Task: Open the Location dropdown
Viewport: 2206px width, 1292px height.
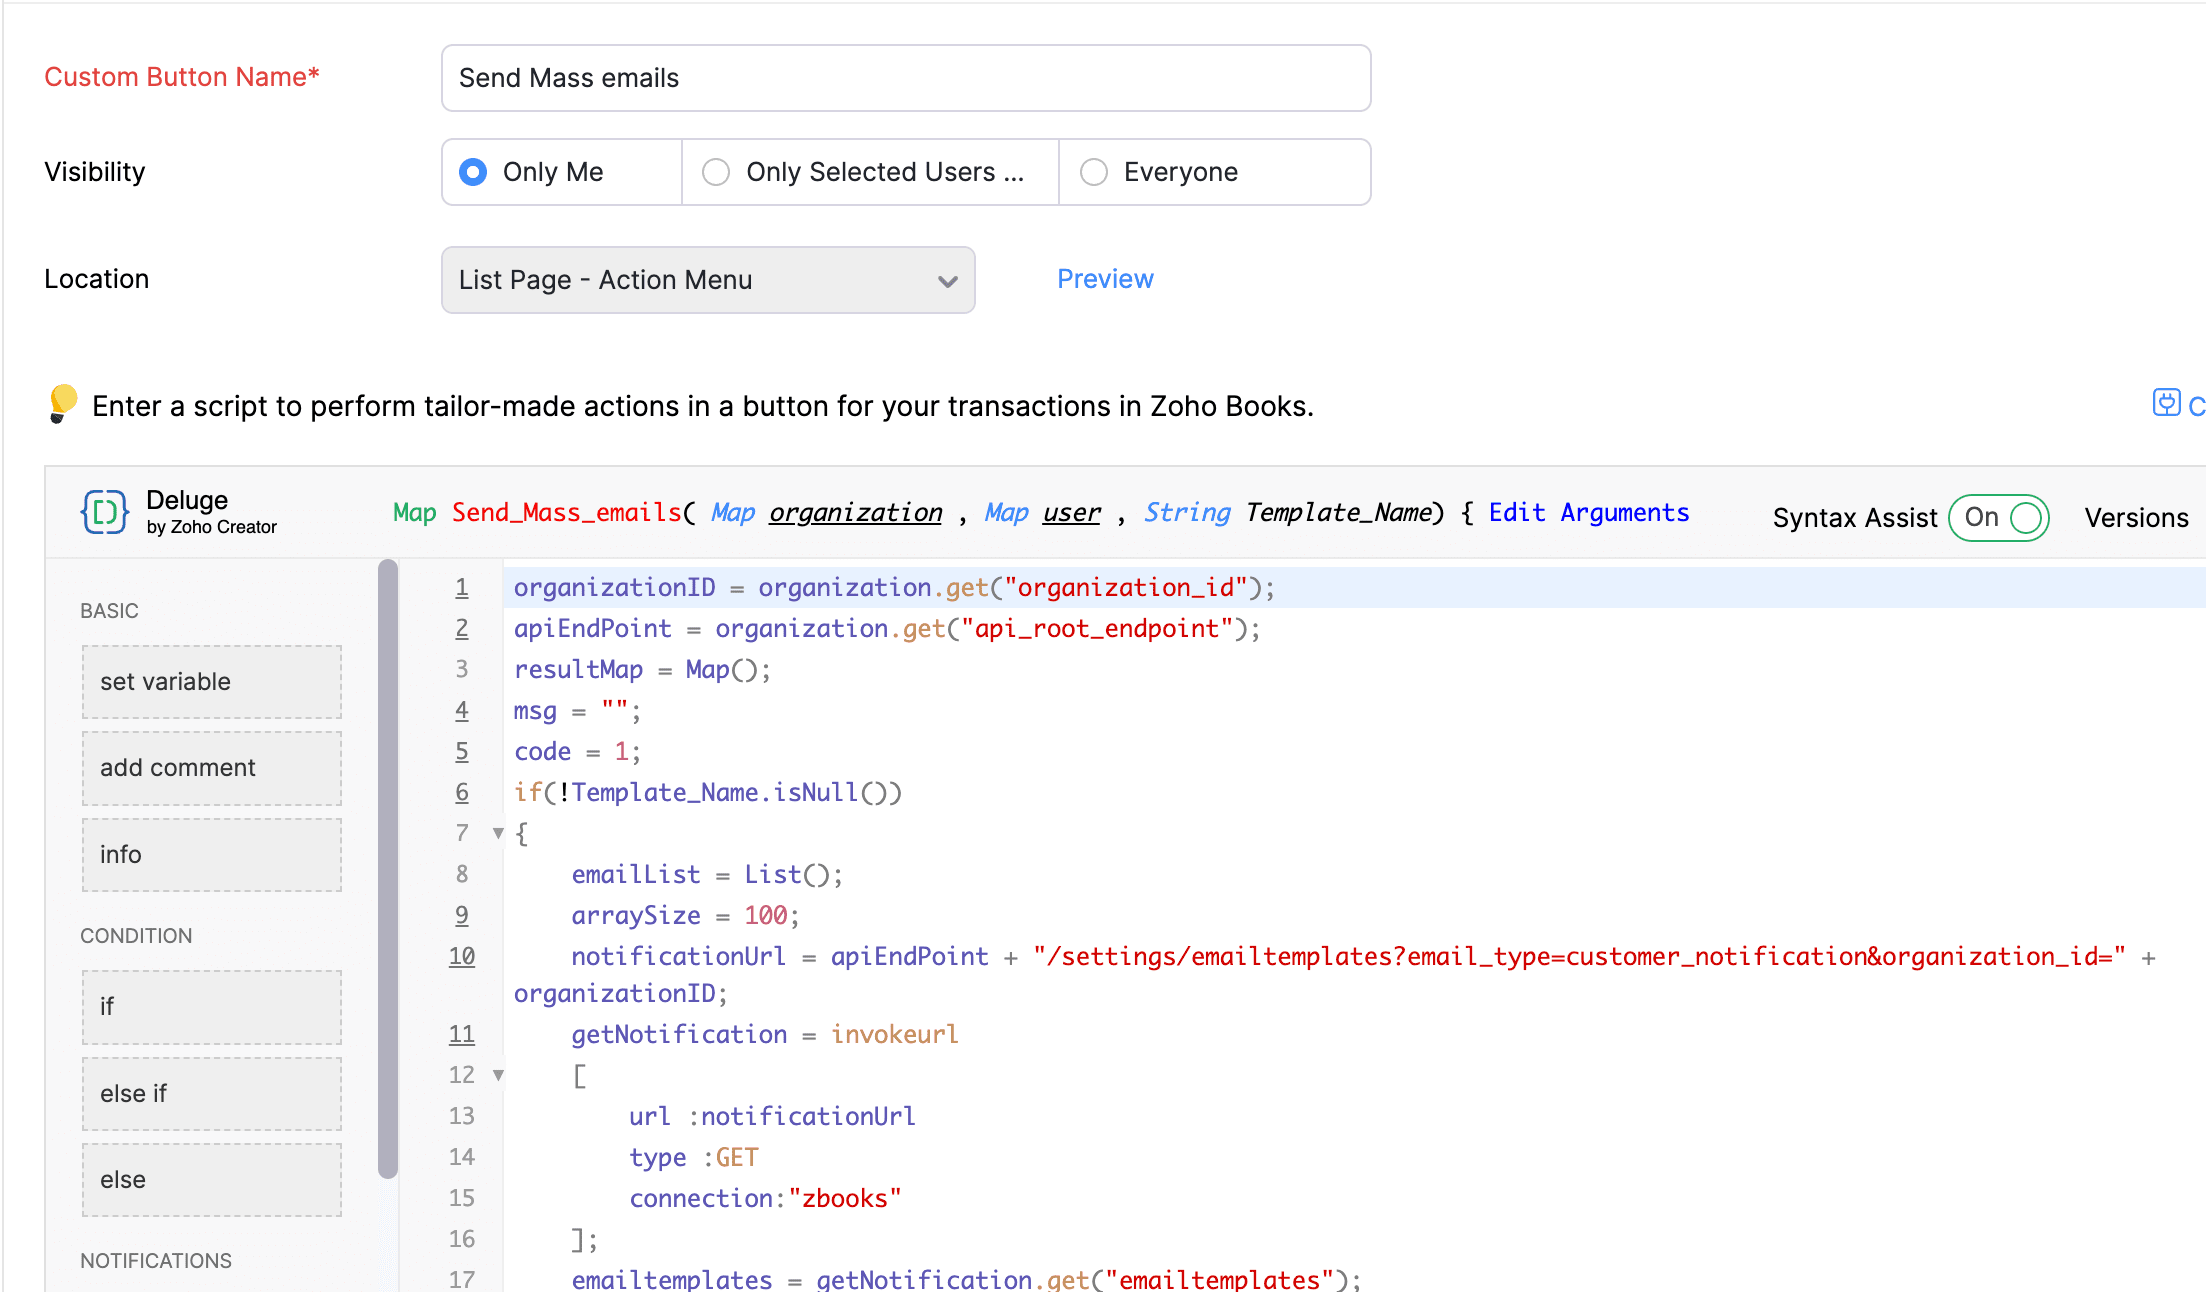Action: (708, 280)
